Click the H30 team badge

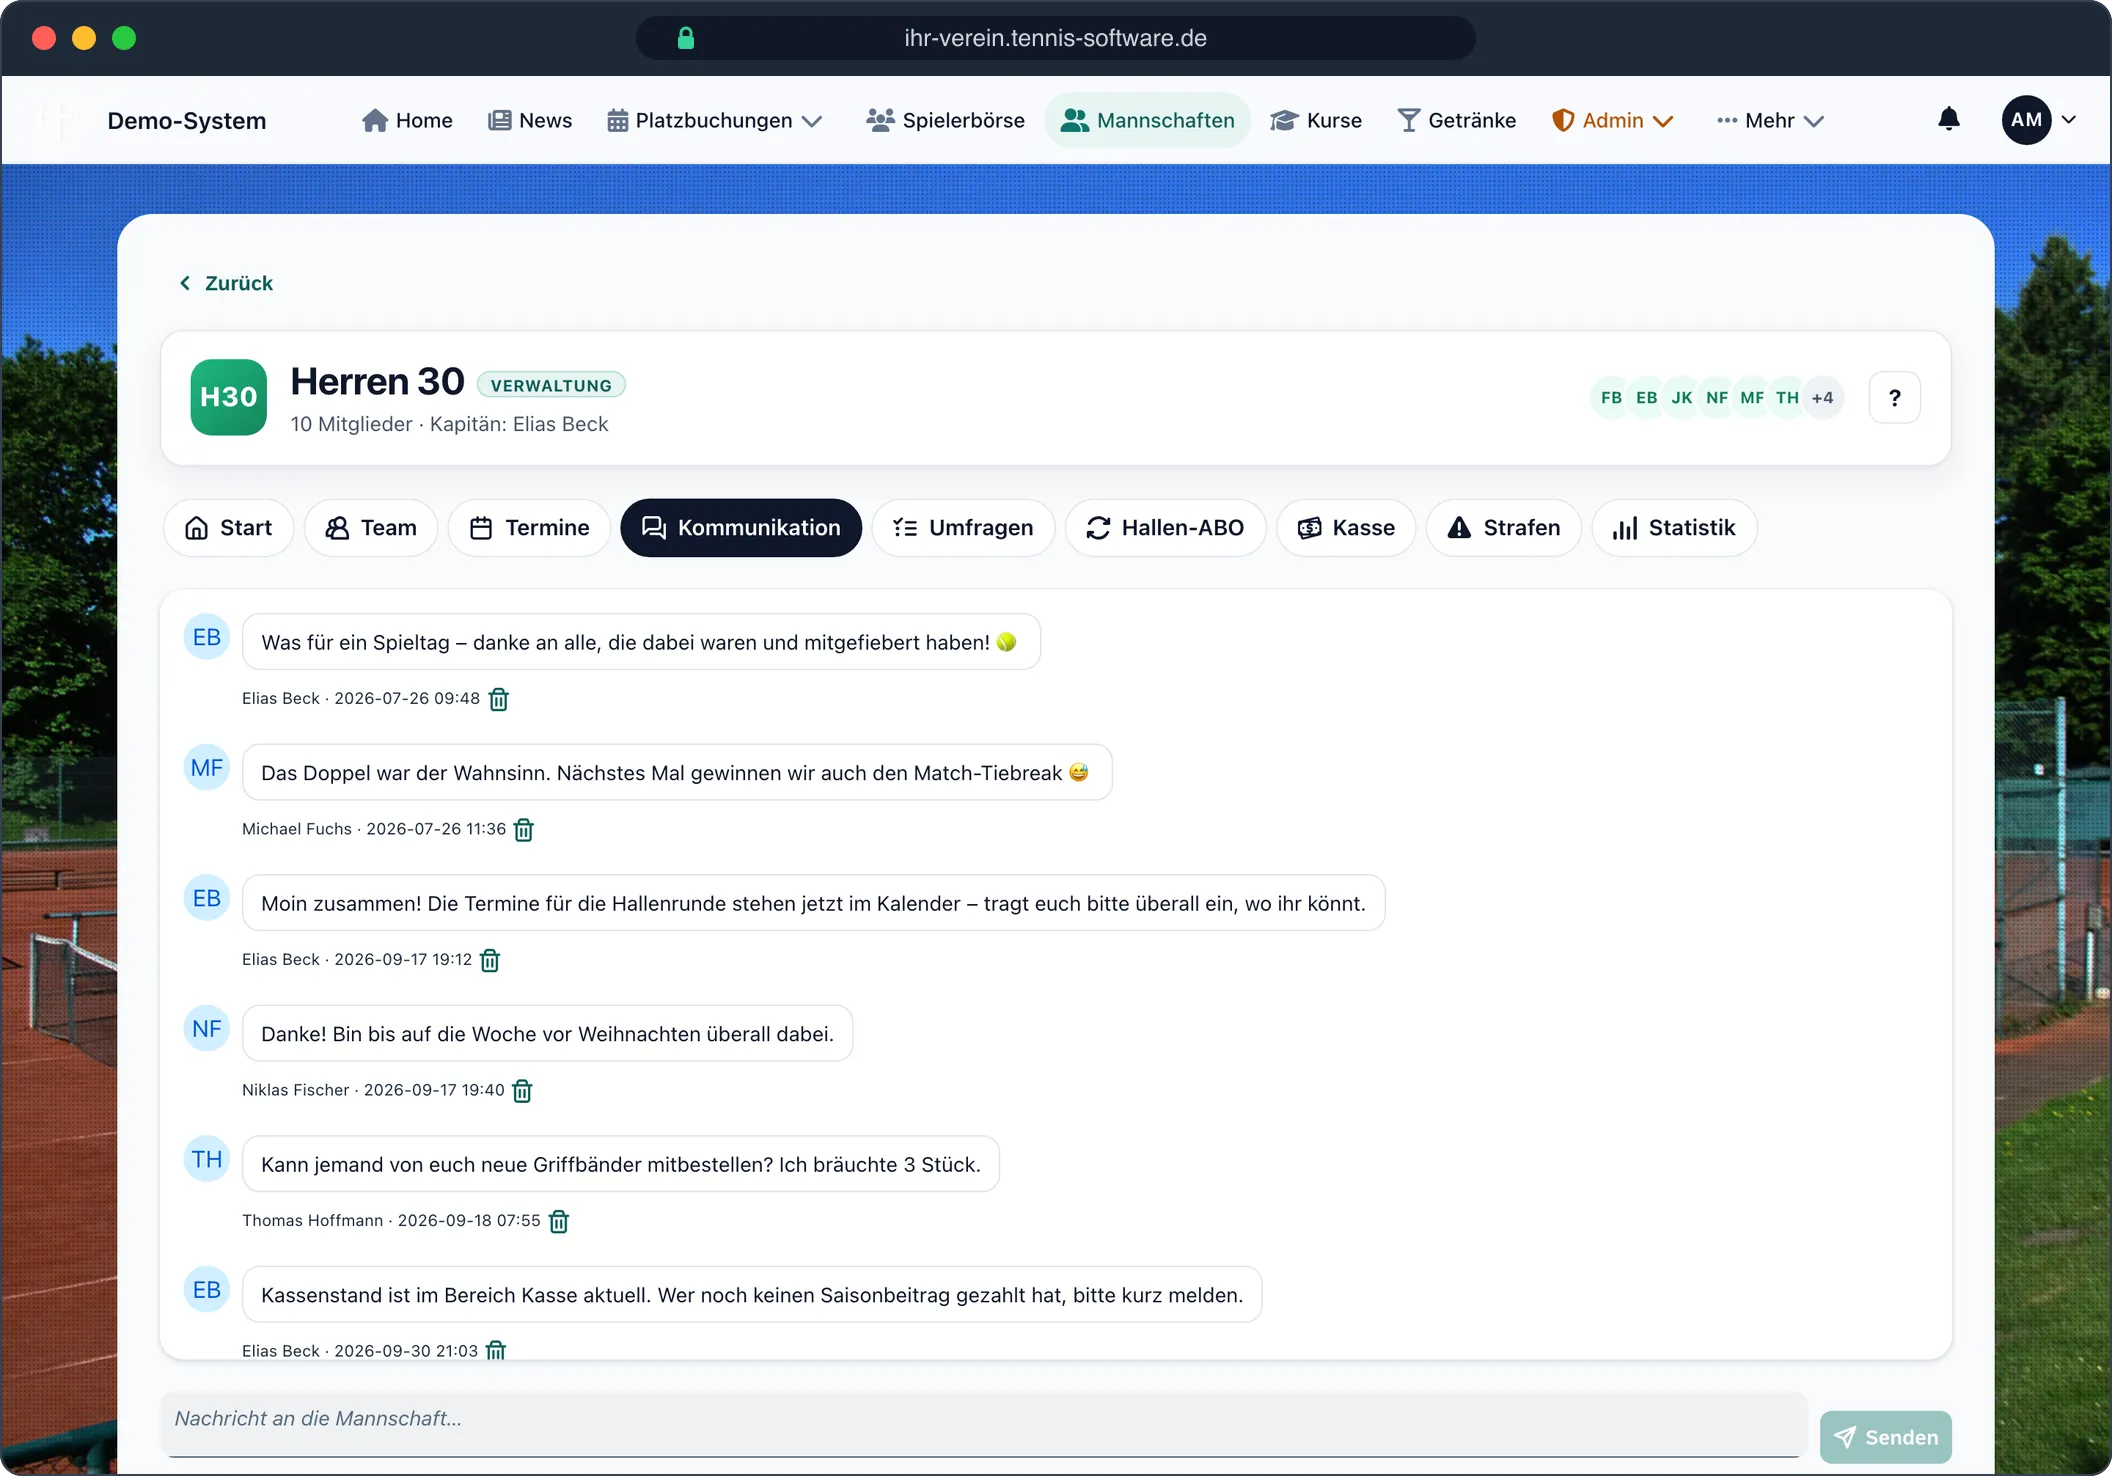(x=229, y=397)
